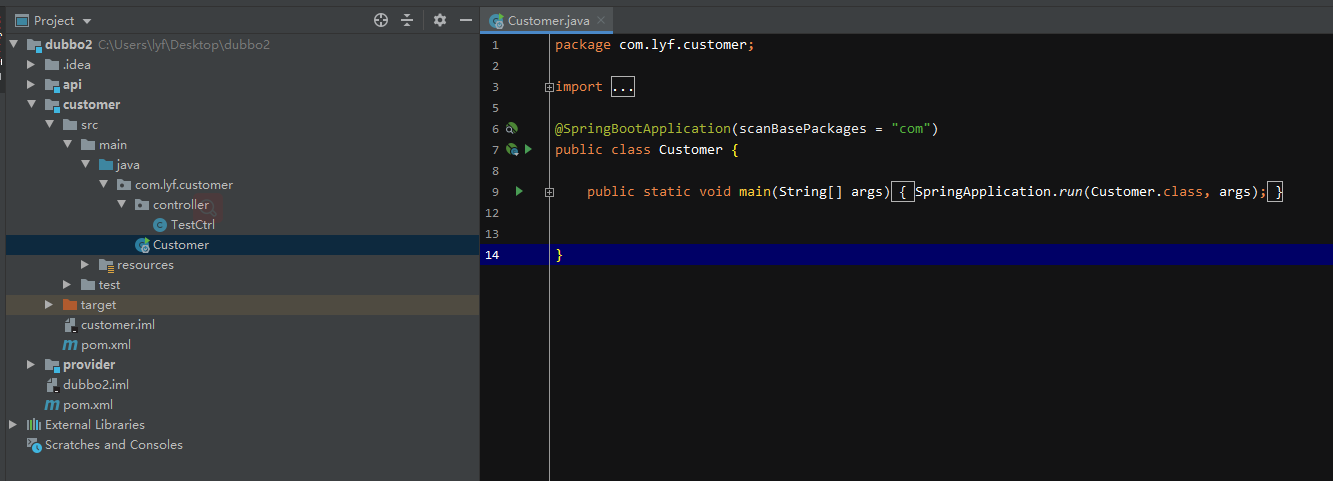Image resolution: width=1333 pixels, height=481 pixels.
Task: Expand the External Libraries arrow
Action: [x=13, y=425]
